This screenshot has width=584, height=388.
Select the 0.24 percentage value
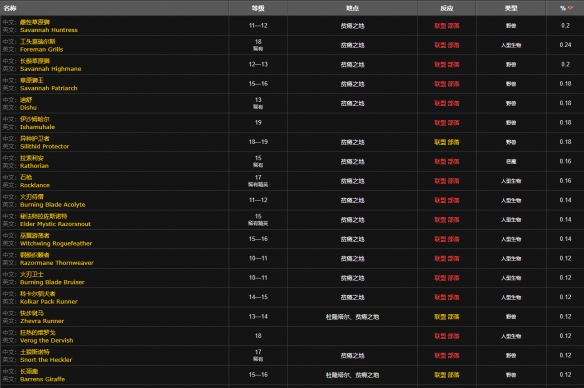tap(565, 45)
